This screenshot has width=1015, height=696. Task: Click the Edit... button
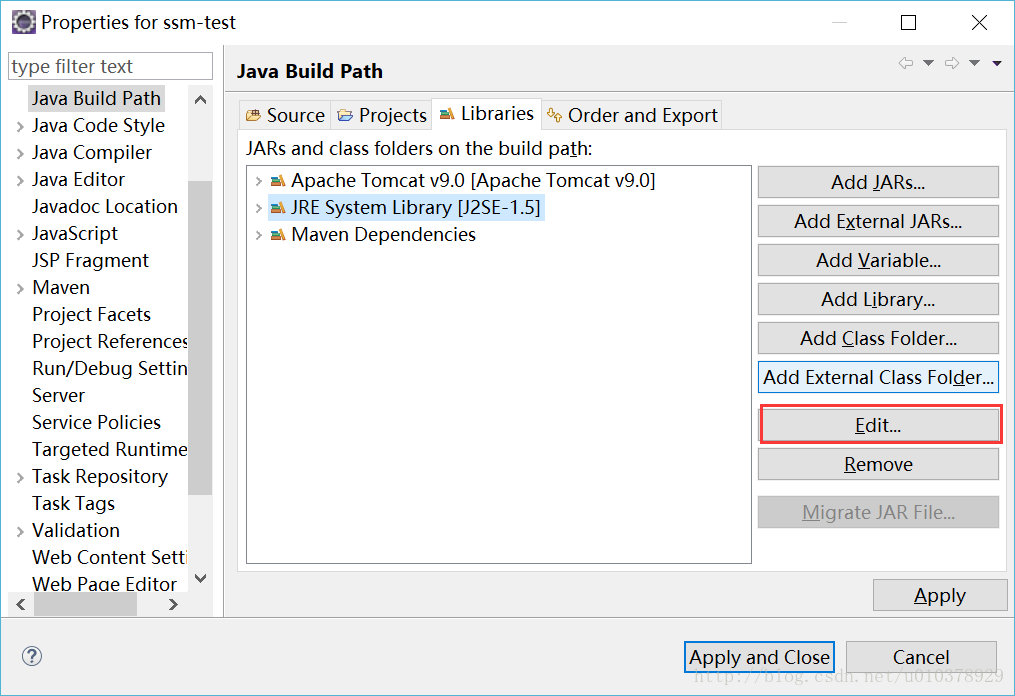coord(879,425)
